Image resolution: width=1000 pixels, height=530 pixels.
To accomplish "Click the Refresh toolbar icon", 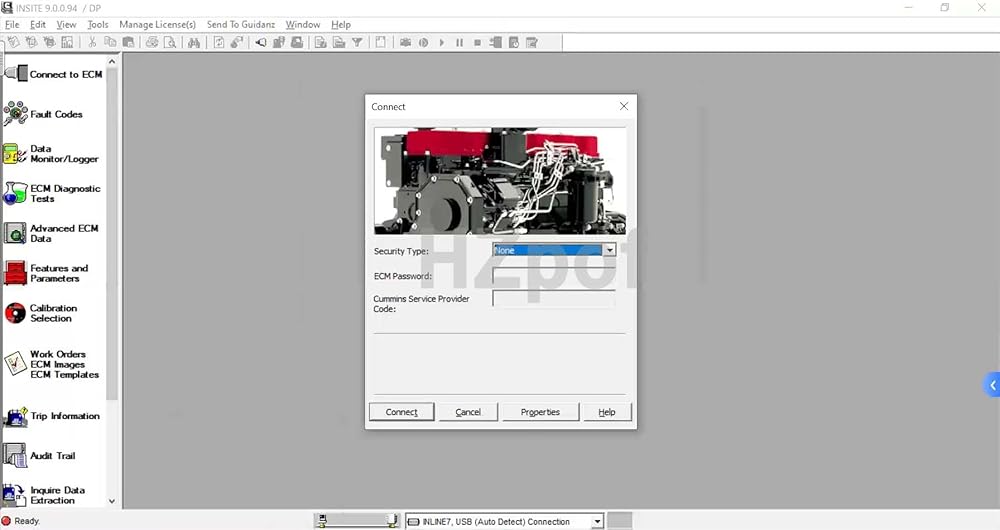I will 219,43.
